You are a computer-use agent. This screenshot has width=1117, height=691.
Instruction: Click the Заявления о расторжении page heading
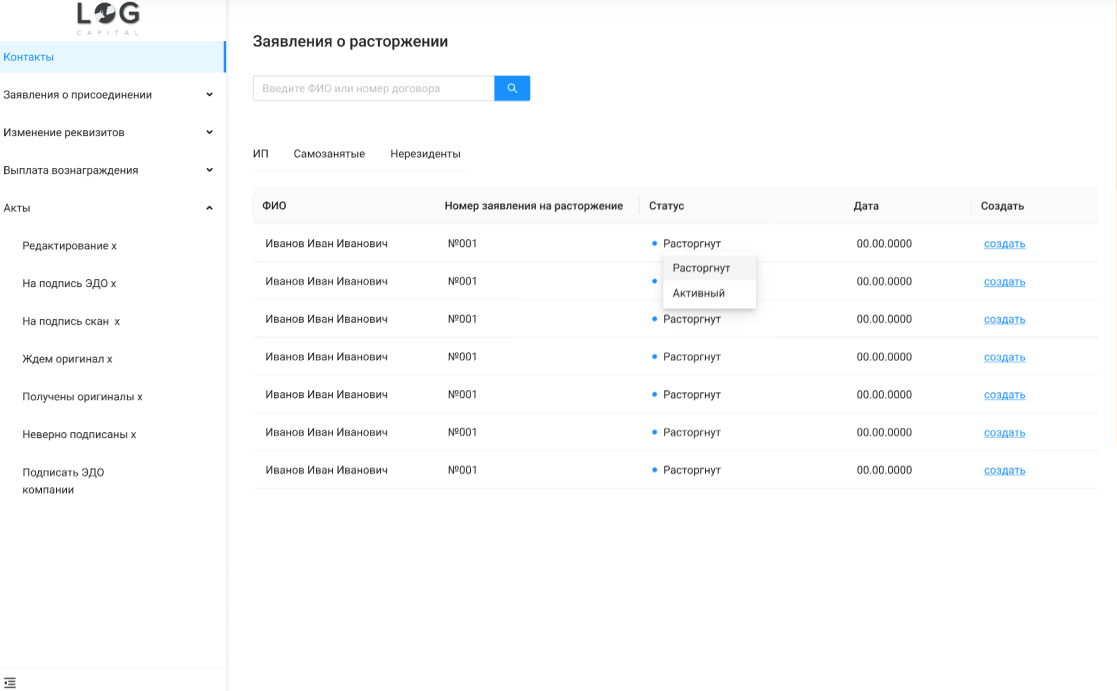tap(350, 41)
